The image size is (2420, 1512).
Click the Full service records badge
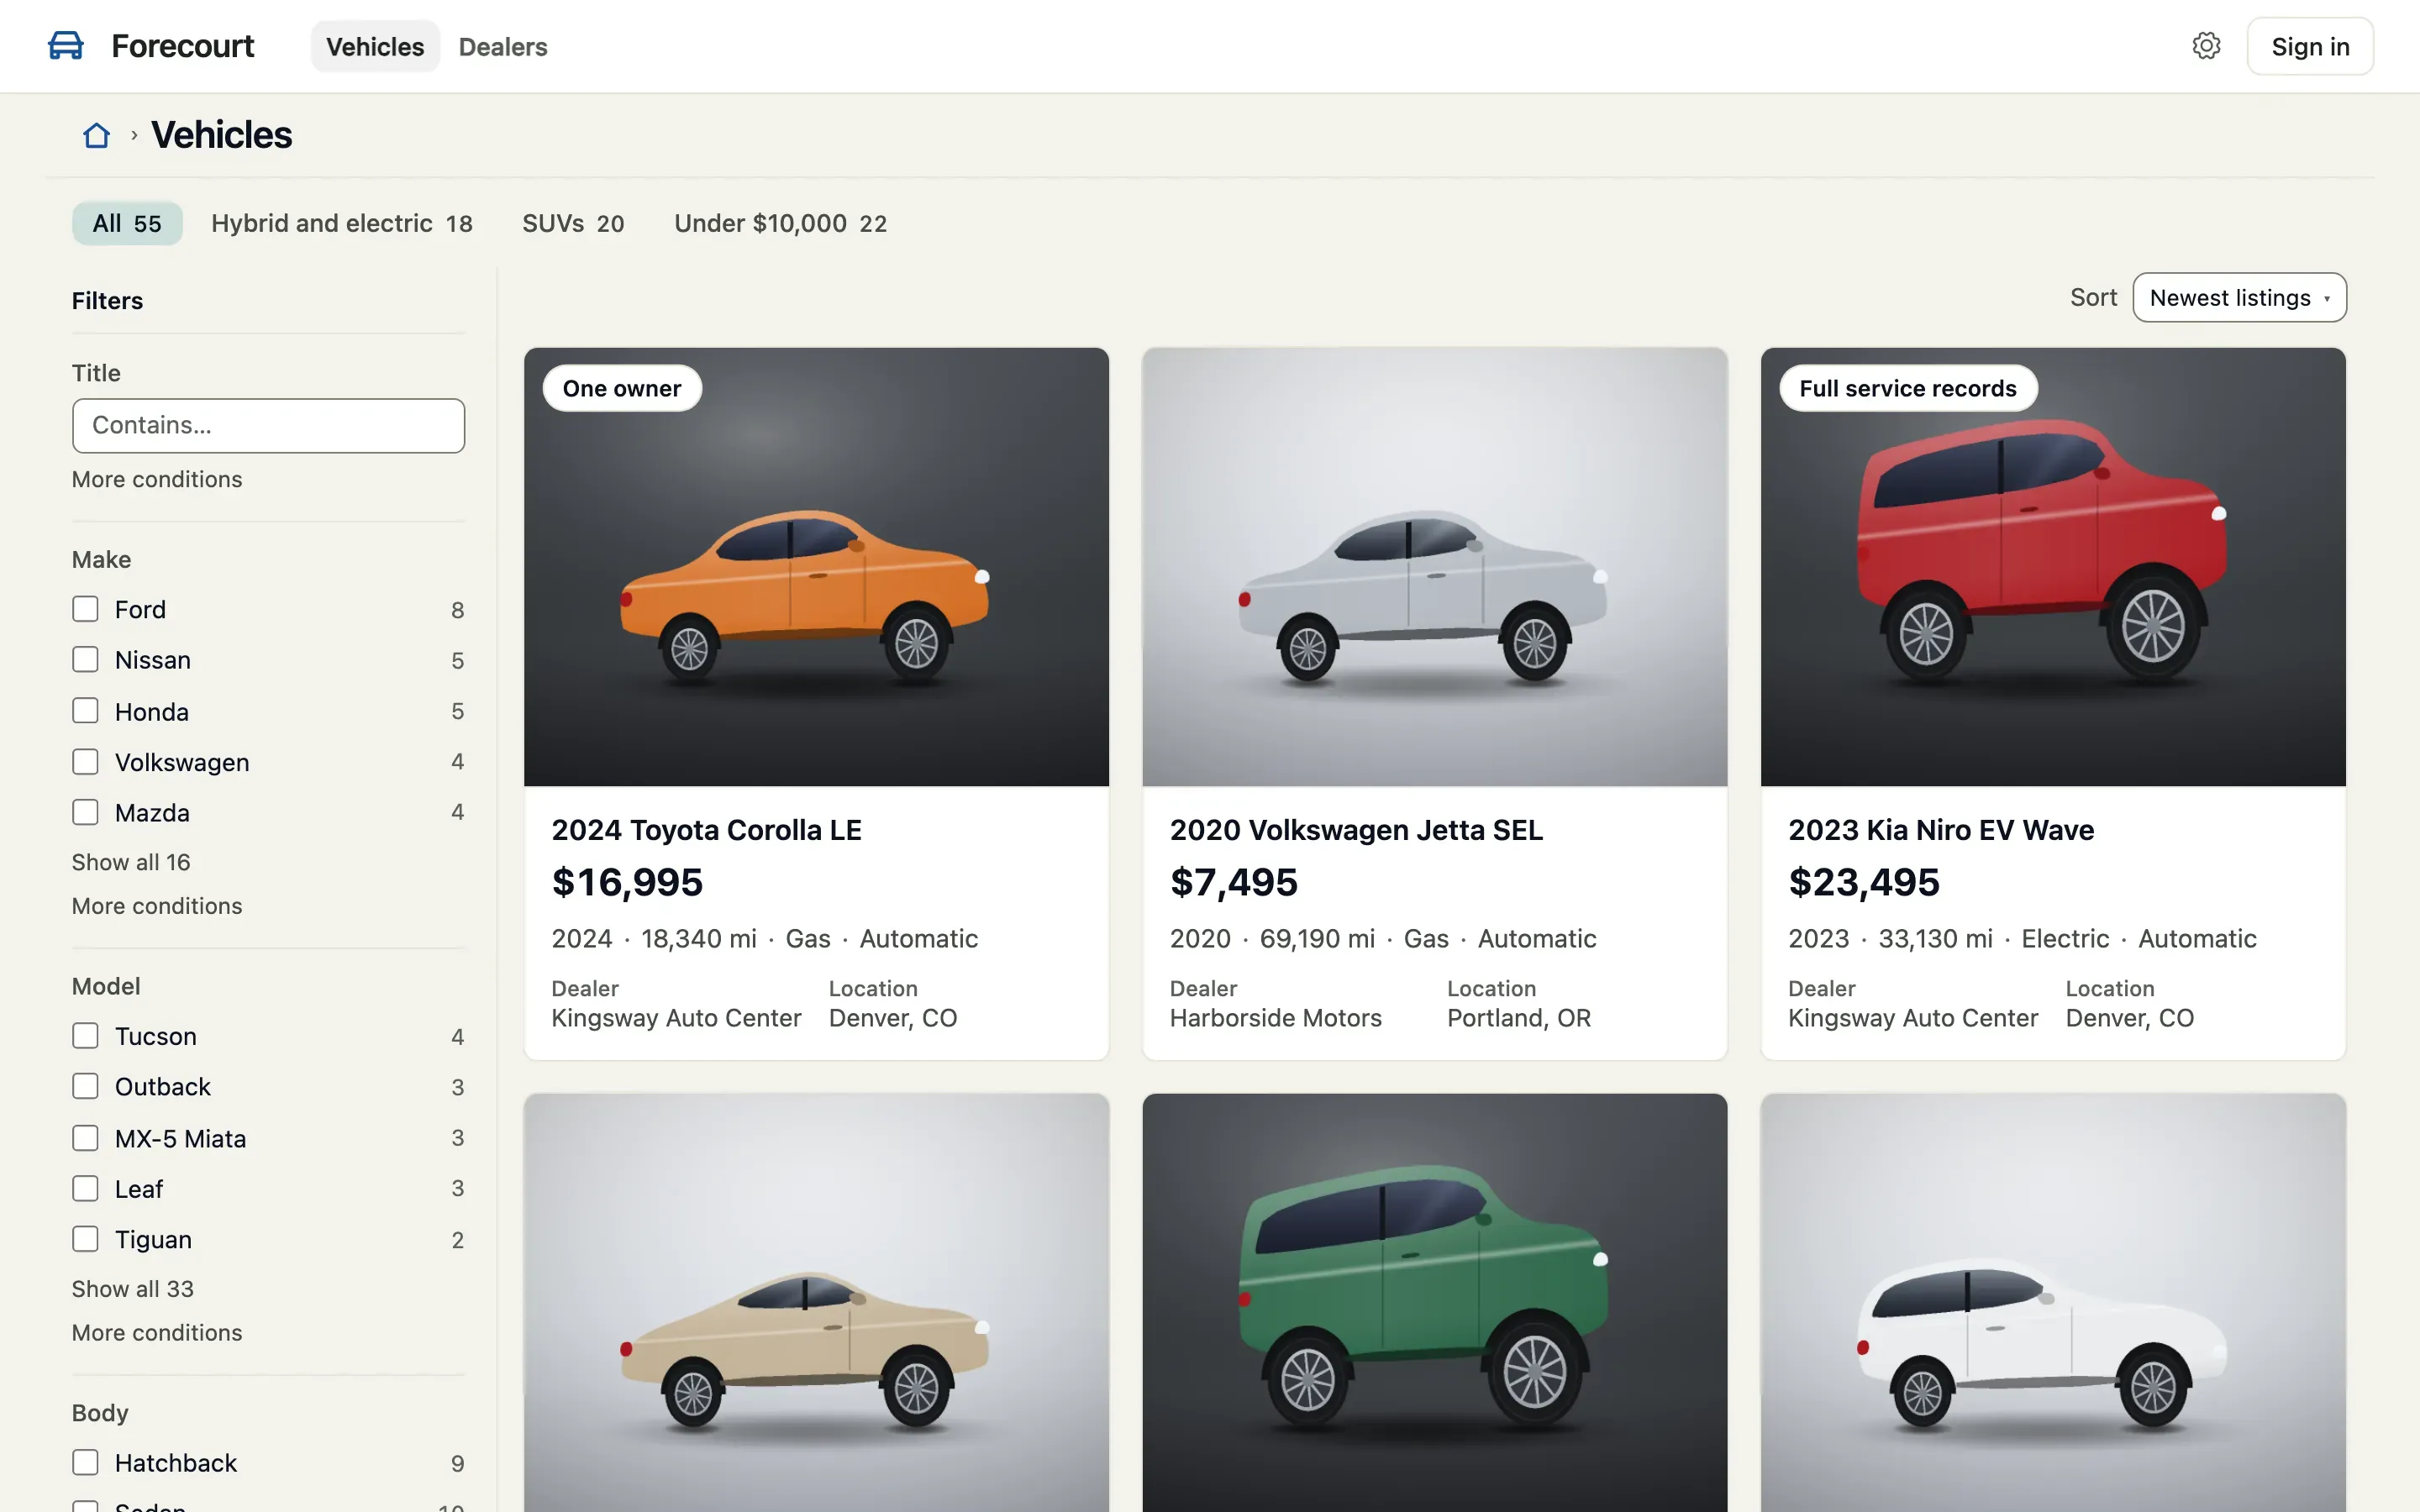(1908, 388)
